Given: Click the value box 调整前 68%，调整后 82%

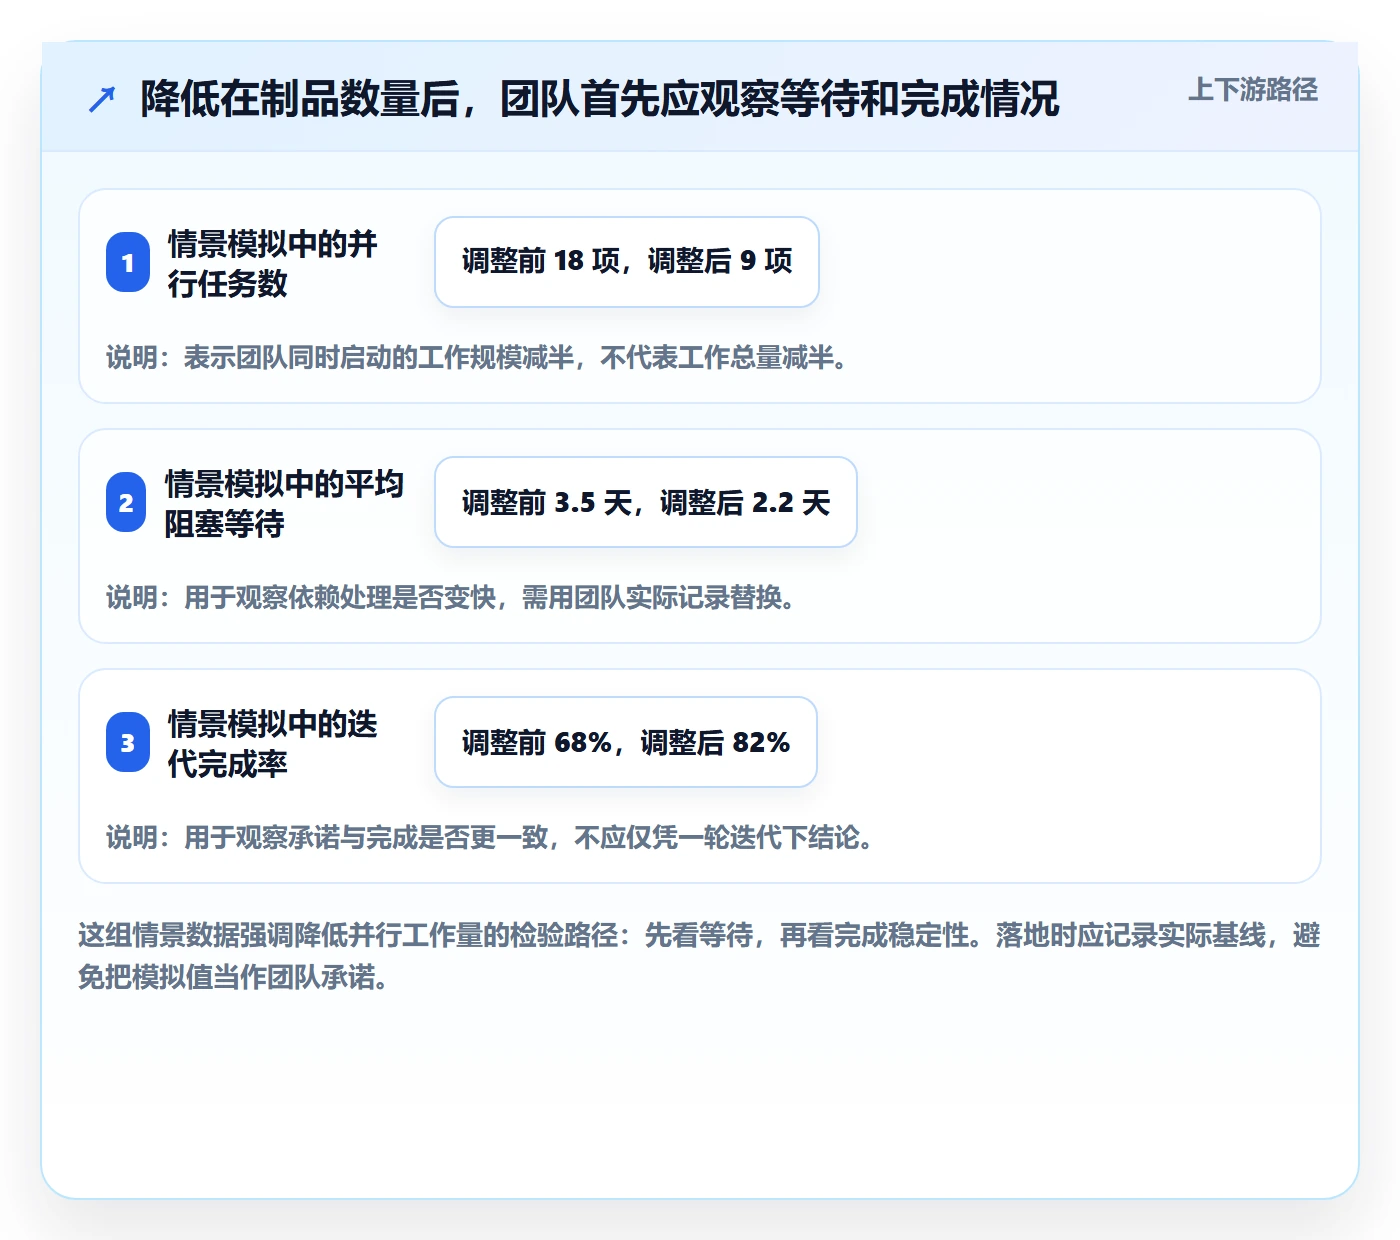Looking at the screenshot, I should pyautogui.click(x=626, y=742).
